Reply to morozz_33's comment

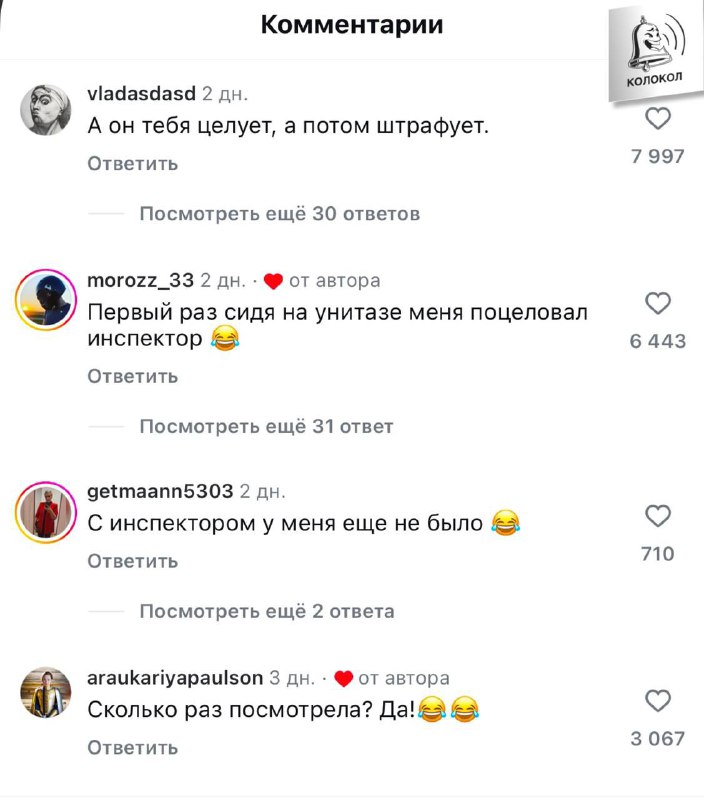(133, 377)
